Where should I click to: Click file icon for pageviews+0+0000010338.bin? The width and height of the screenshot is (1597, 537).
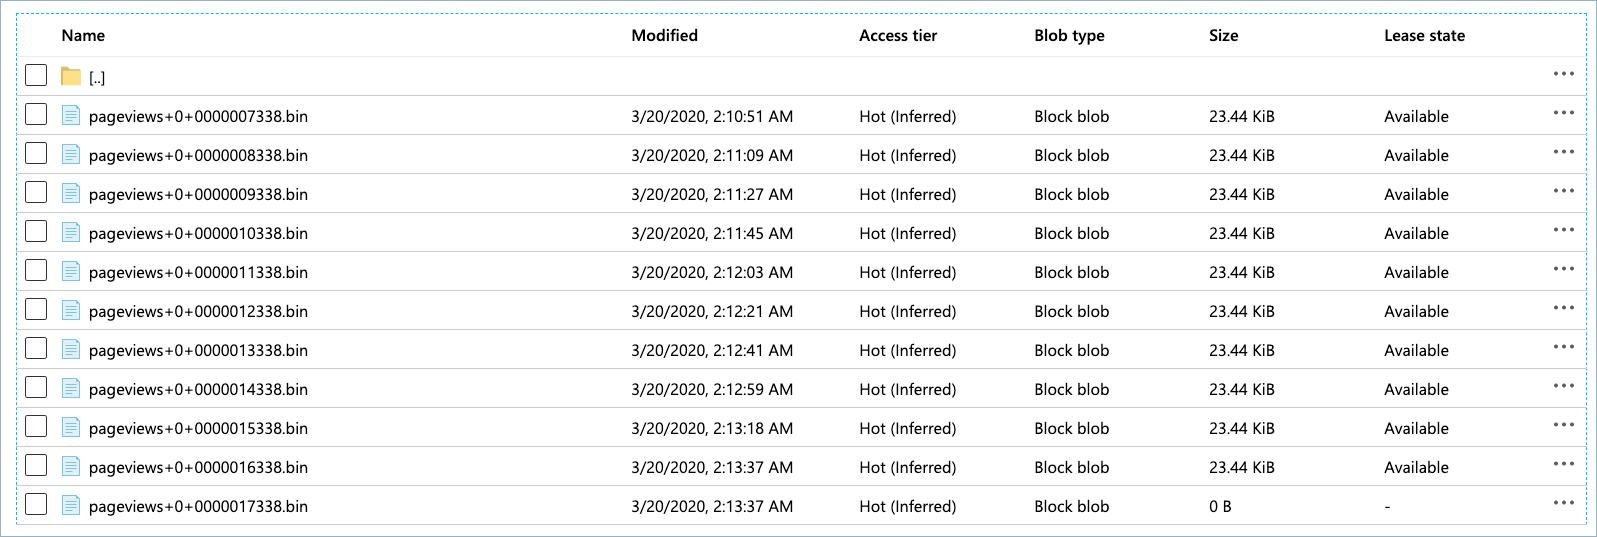pyautogui.click(x=71, y=232)
